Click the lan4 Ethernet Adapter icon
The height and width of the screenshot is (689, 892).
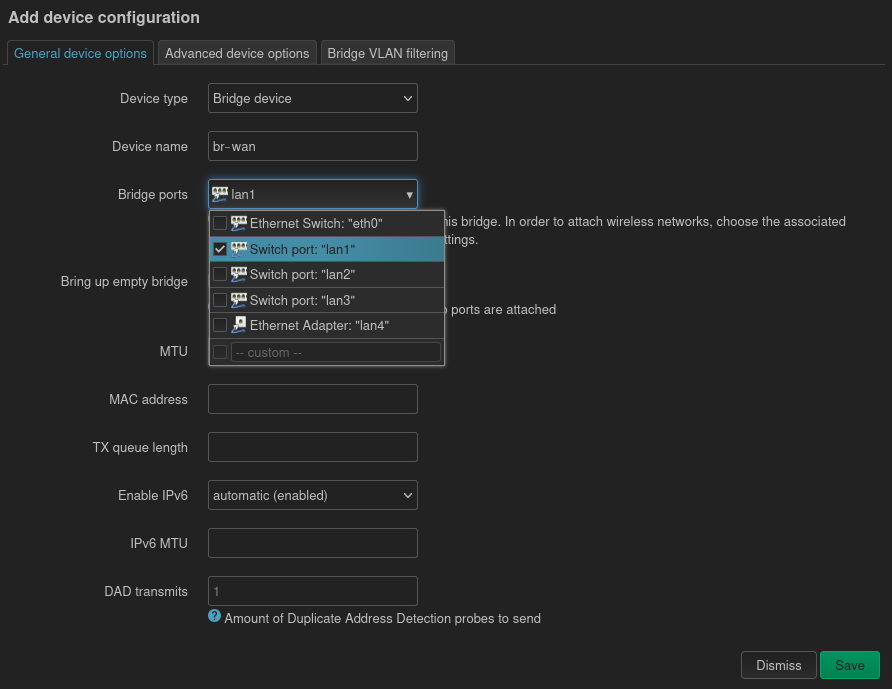point(239,325)
